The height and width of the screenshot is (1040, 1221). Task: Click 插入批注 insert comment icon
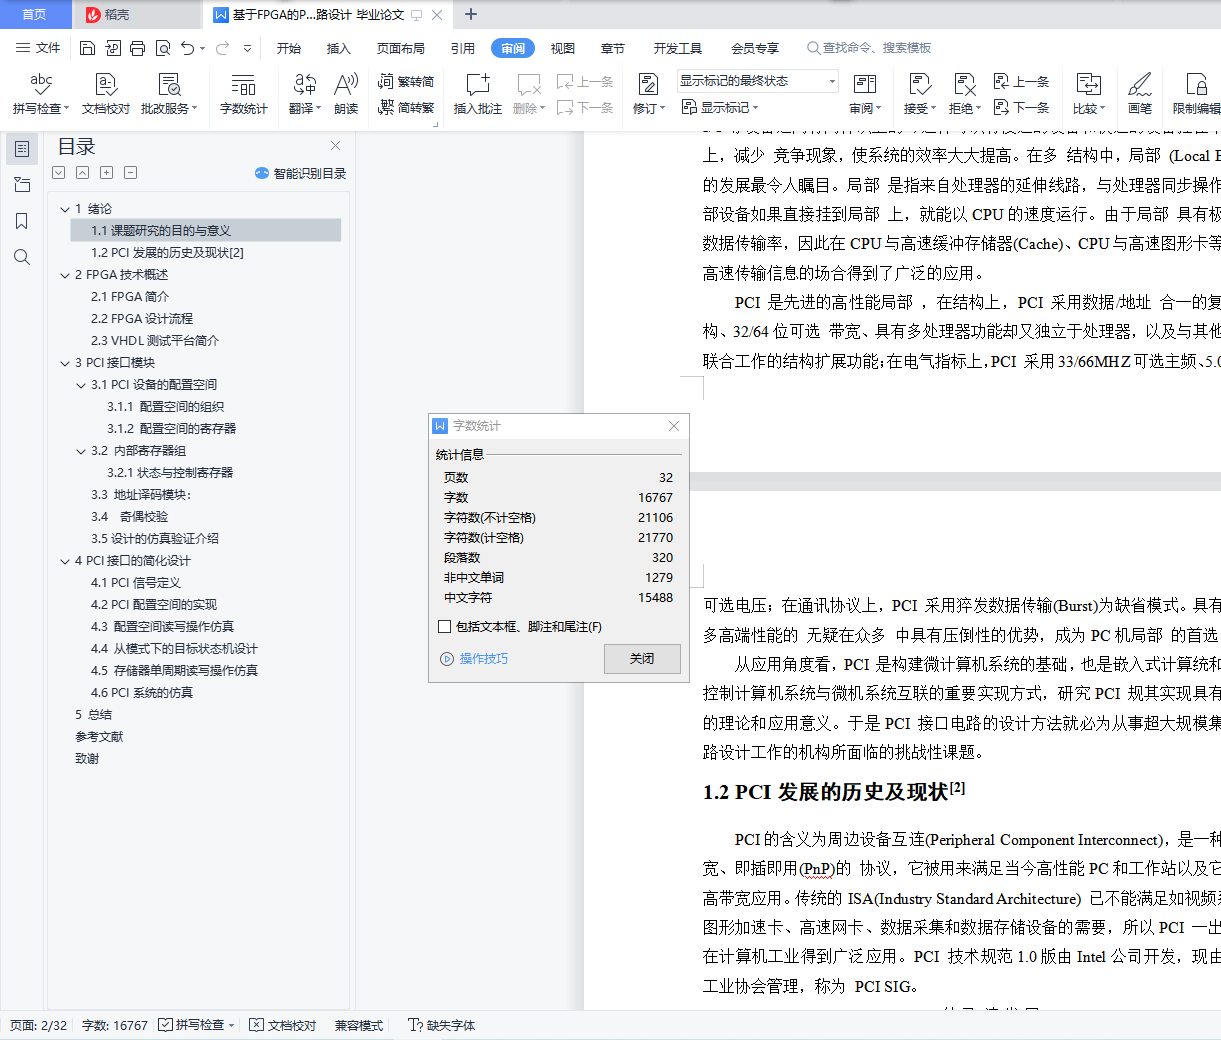(478, 94)
